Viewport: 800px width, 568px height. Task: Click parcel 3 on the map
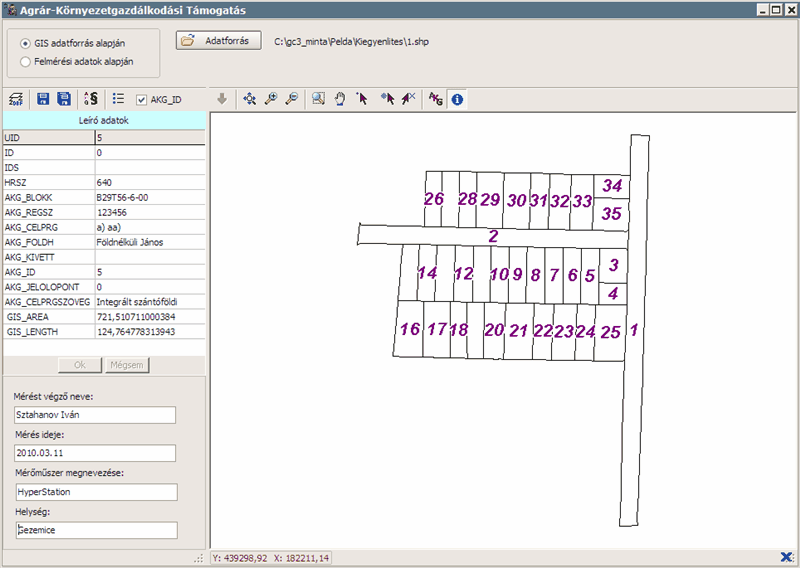tap(613, 265)
